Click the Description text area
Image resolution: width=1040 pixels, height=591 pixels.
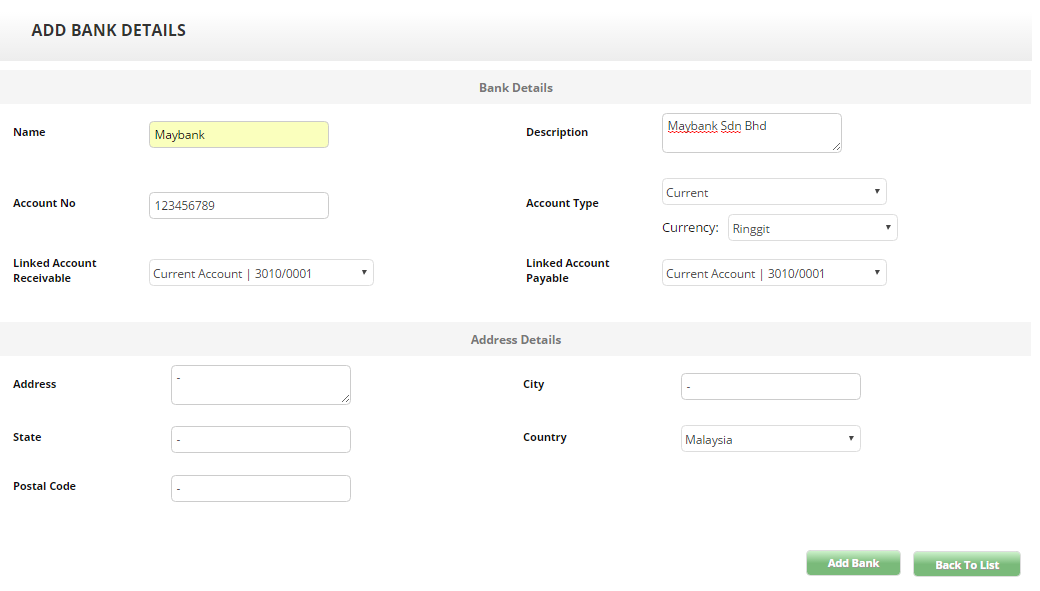[751, 133]
